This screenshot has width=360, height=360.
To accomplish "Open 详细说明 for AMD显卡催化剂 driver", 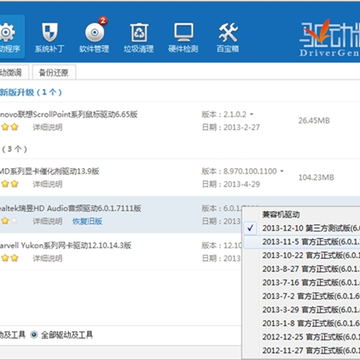I will (x=47, y=184).
